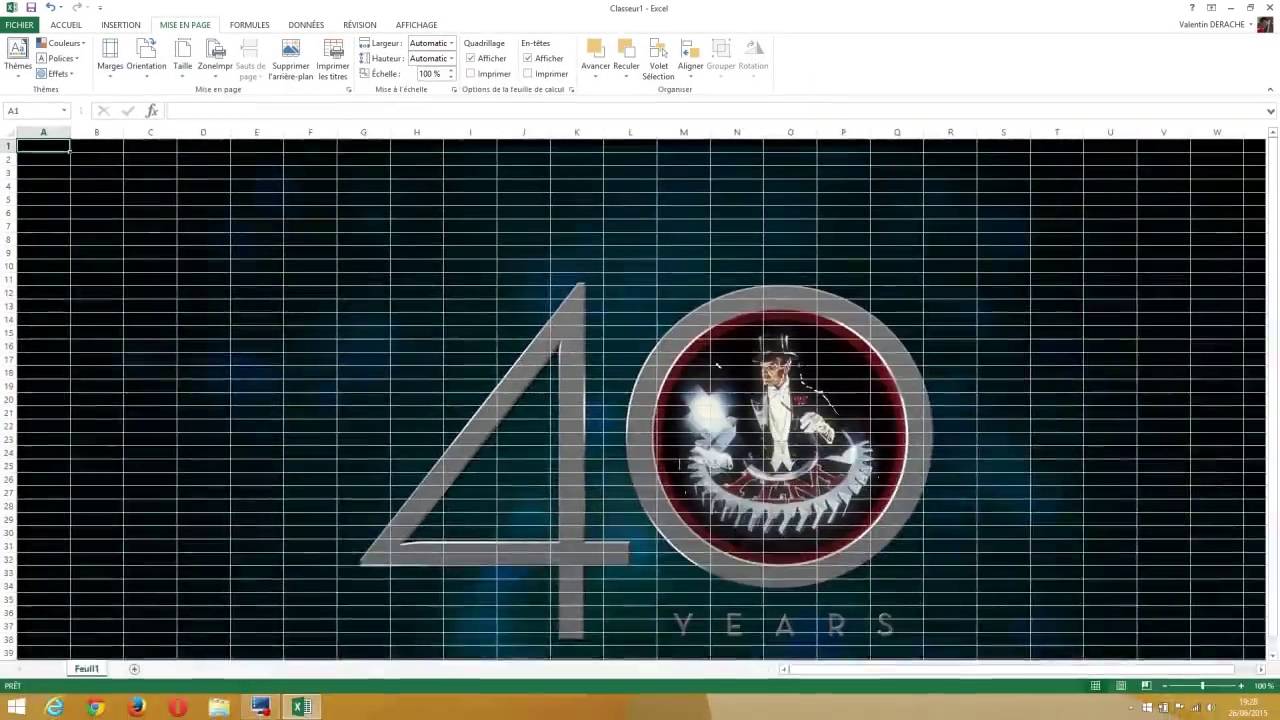Open Options de la feuille dialog launcher
The height and width of the screenshot is (720, 1280).
[x=571, y=90]
